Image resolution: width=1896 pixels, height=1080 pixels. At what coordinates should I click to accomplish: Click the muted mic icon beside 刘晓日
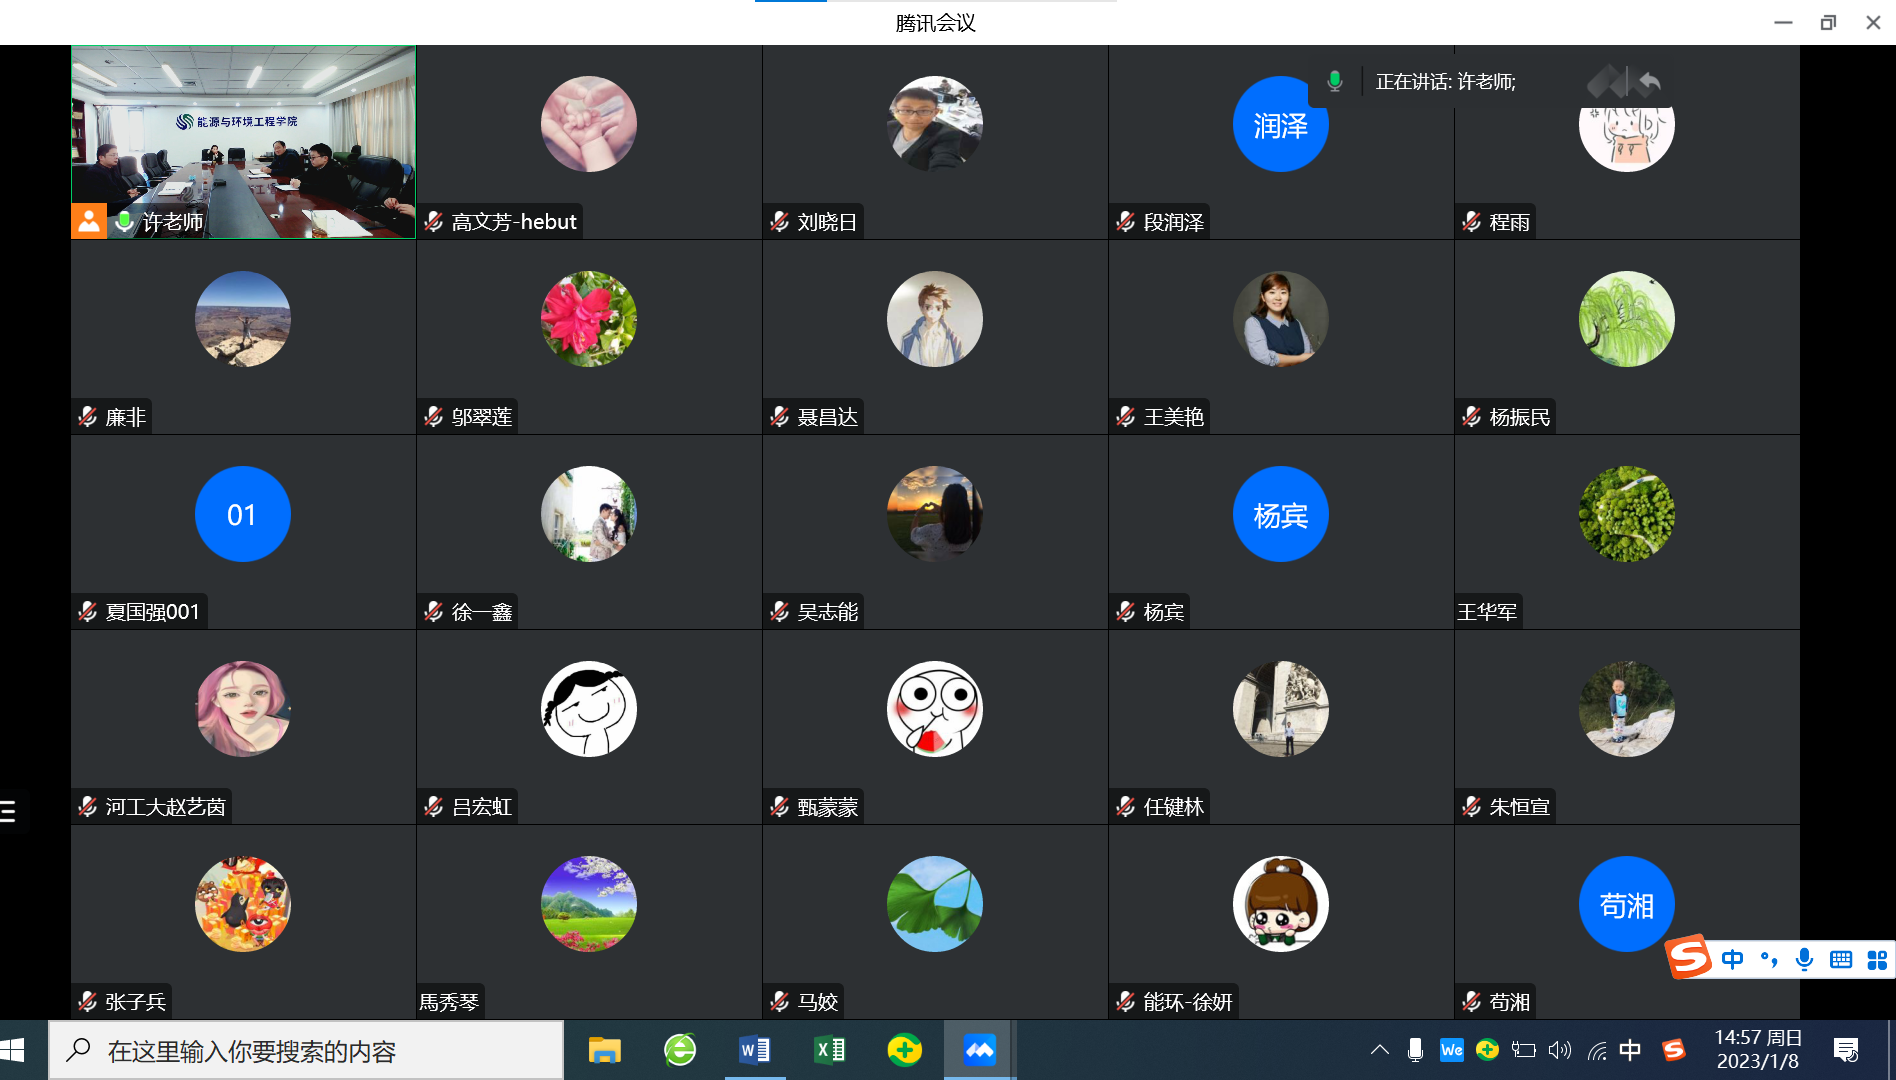pyautogui.click(x=780, y=222)
